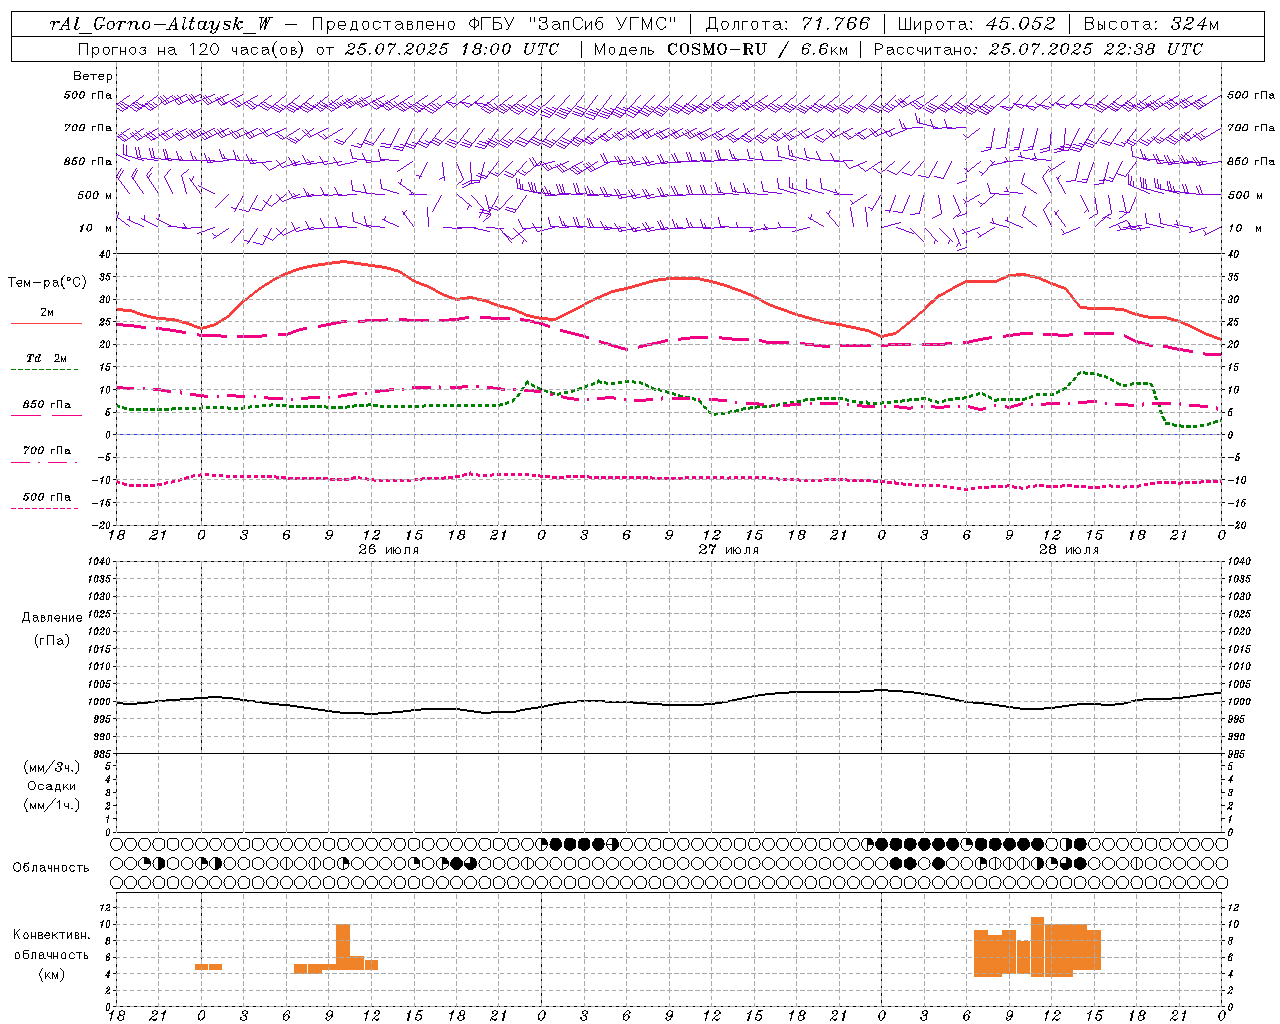Click the 2м temperature legend entry
The height and width of the screenshot is (1024, 1280).
pos(47,312)
